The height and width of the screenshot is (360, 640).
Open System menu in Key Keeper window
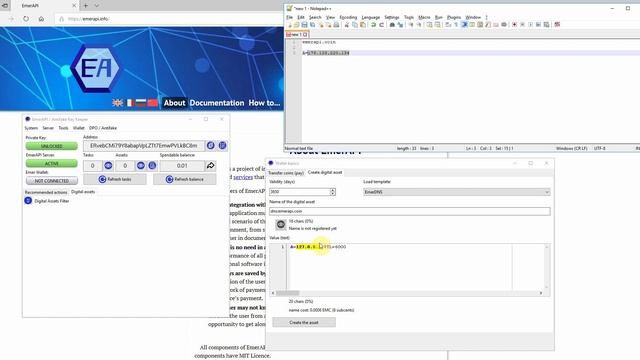(31, 128)
